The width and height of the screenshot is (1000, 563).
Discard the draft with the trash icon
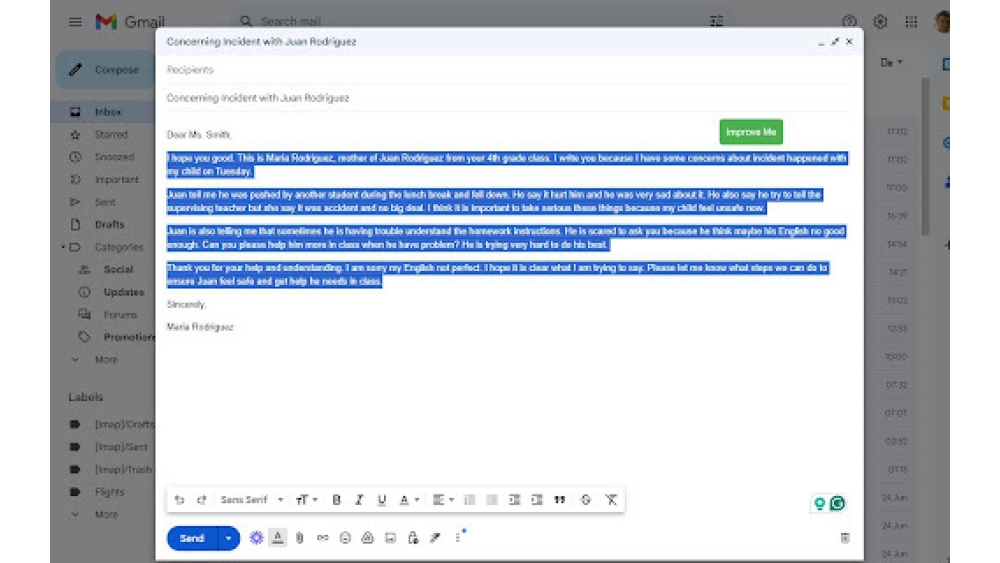click(x=845, y=538)
